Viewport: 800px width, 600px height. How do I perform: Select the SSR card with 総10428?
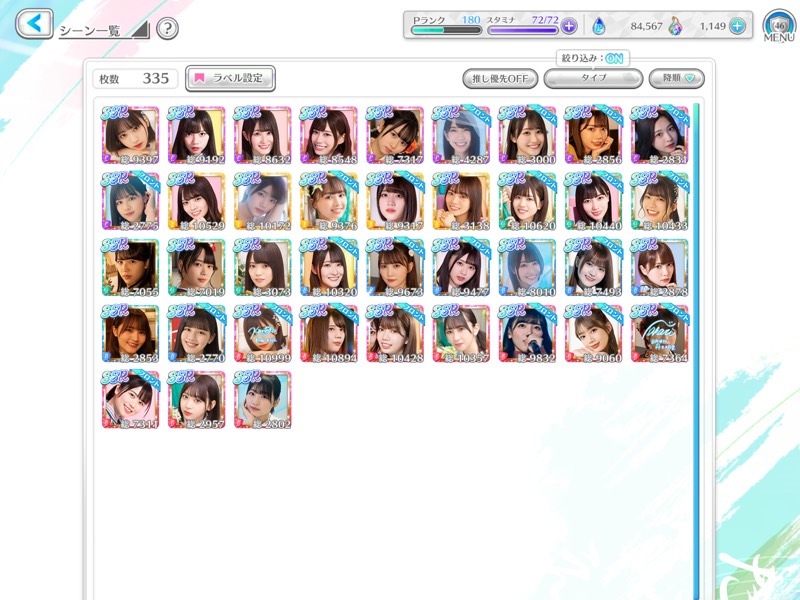pyautogui.click(x=395, y=334)
